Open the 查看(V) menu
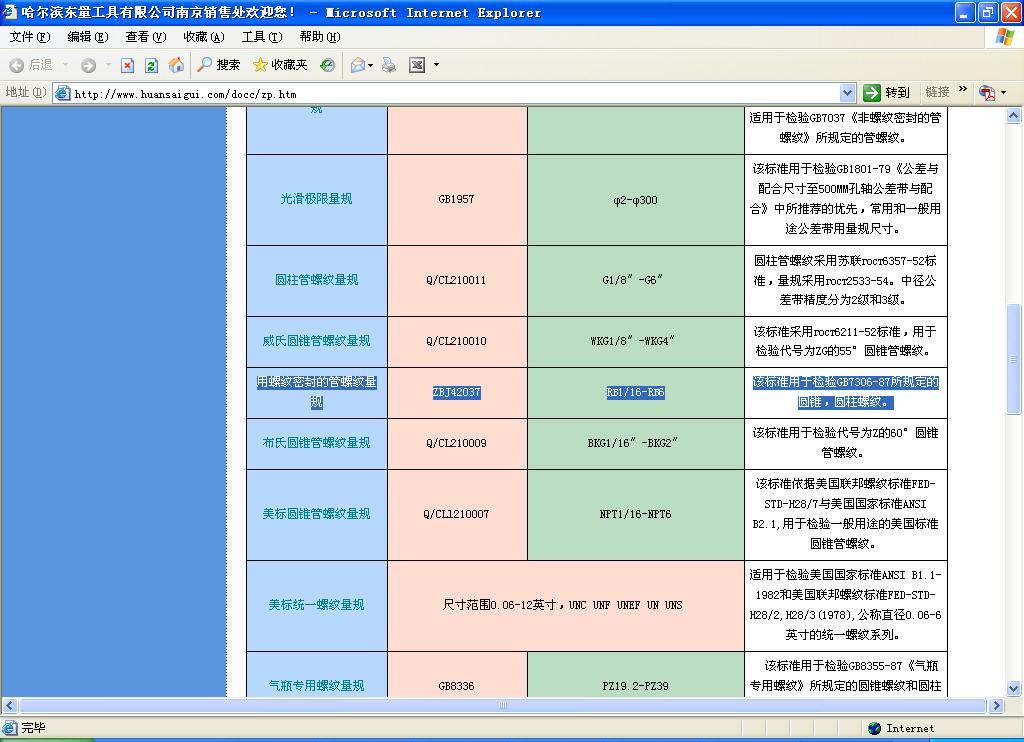The image size is (1024, 742). (x=146, y=37)
